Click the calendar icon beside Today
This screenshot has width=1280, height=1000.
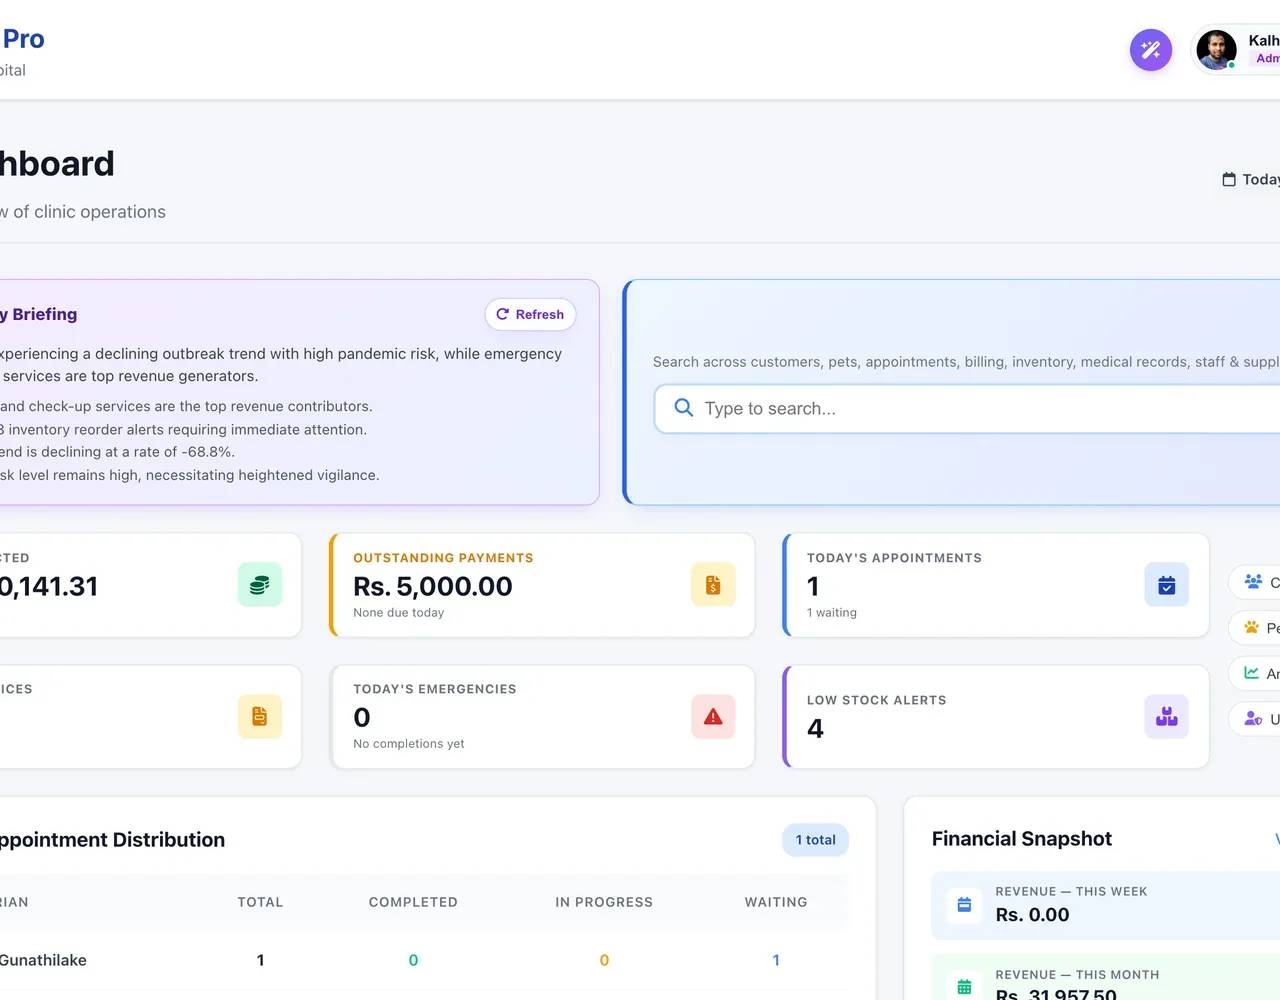[x=1229, y=179]
